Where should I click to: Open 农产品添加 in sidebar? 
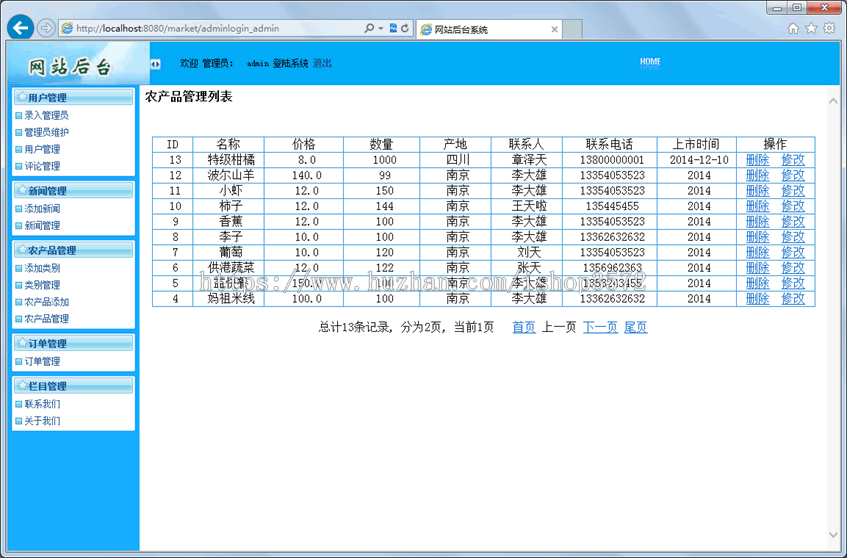click(46, 302)
